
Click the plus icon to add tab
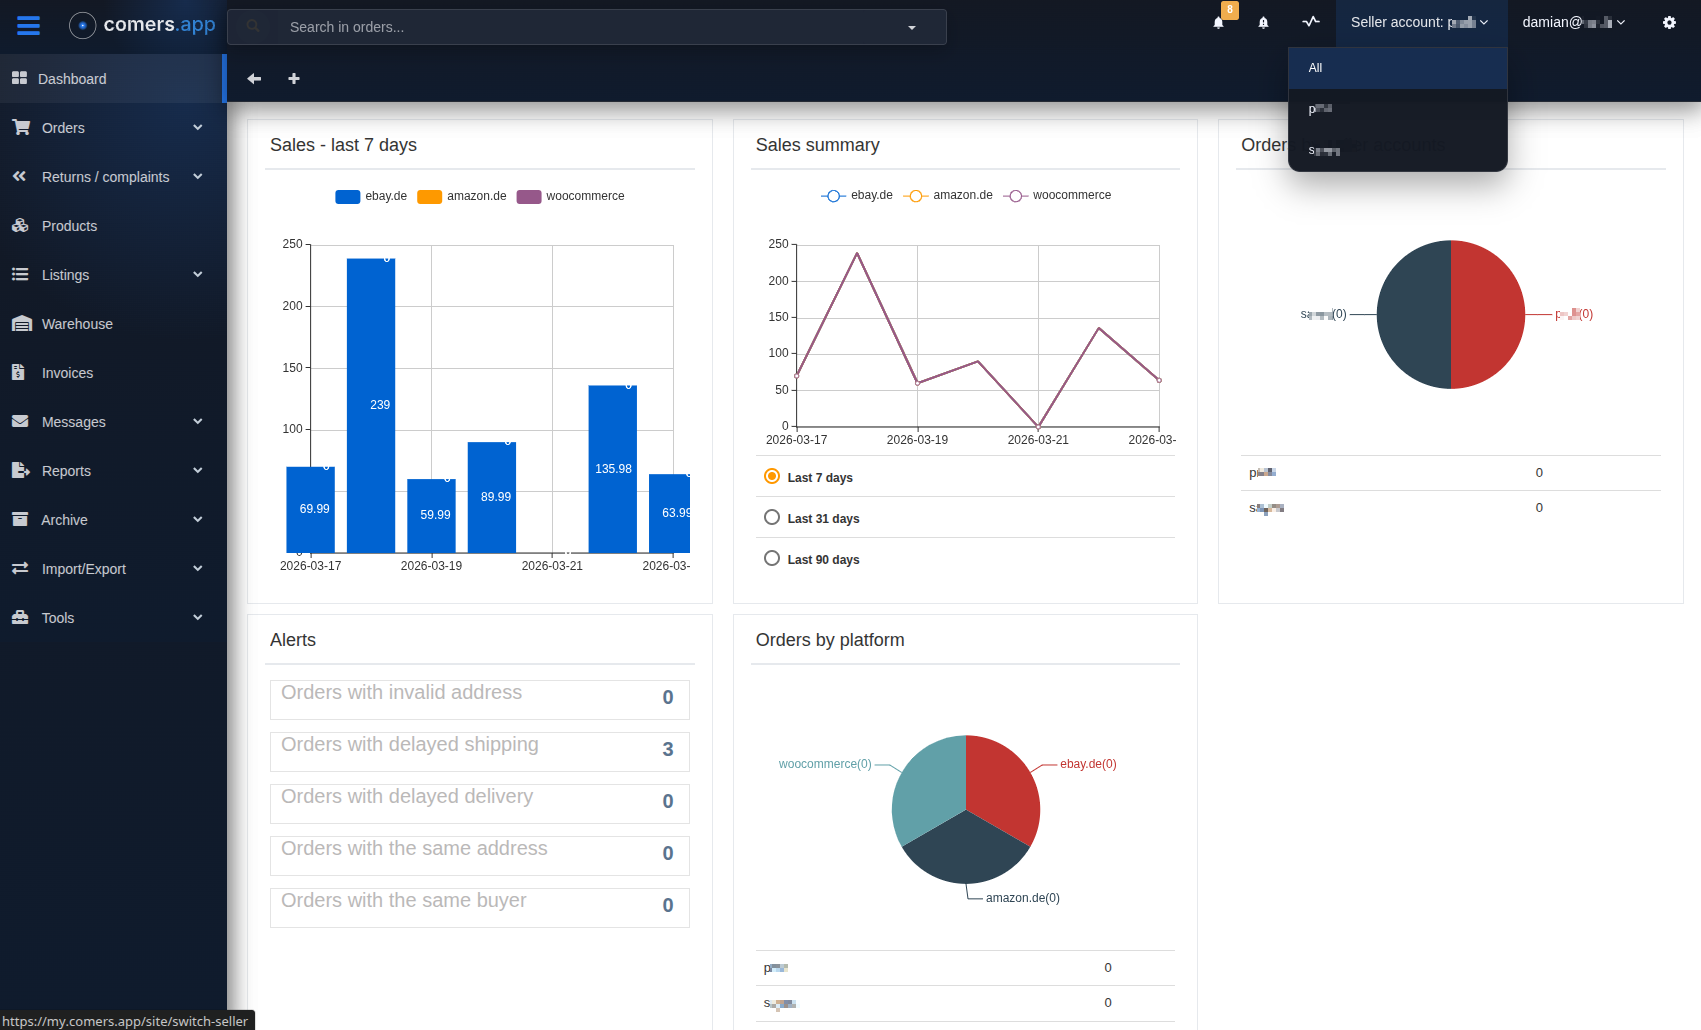294,79
